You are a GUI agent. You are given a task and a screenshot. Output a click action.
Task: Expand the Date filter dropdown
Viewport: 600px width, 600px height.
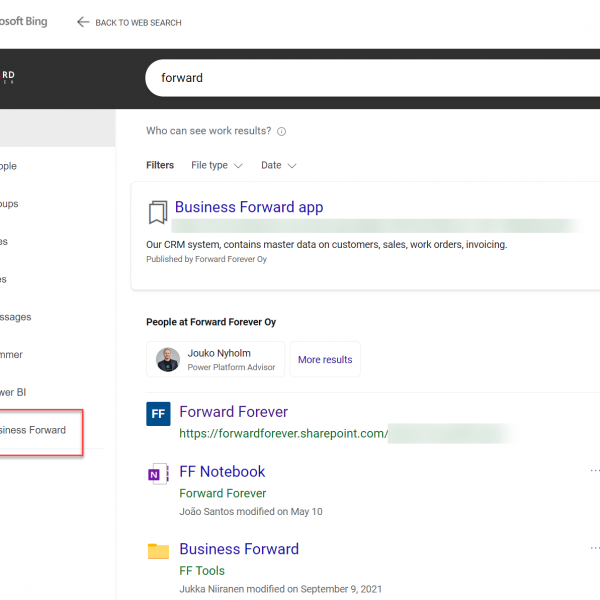278,165
